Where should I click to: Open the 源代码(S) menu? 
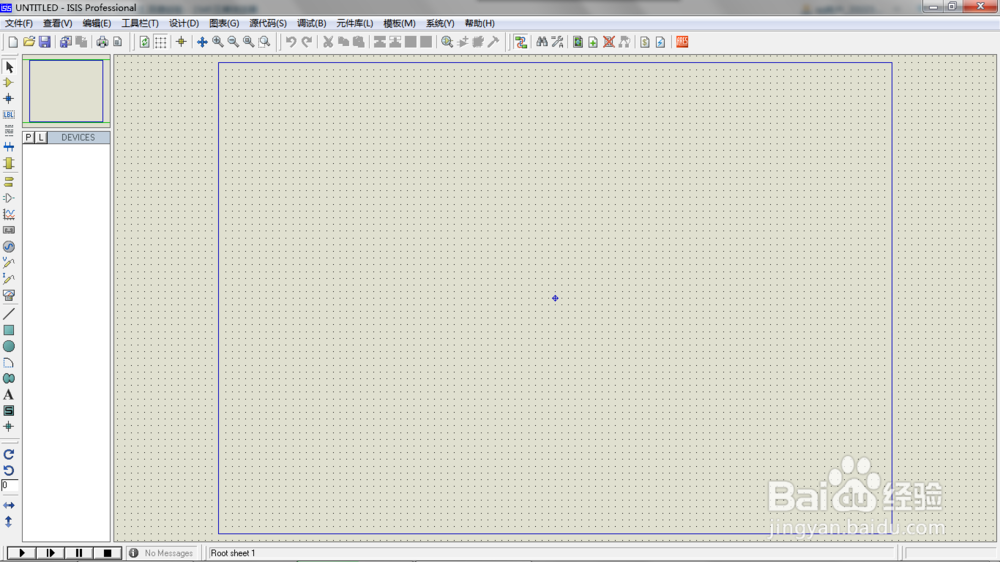pos(268,23)
